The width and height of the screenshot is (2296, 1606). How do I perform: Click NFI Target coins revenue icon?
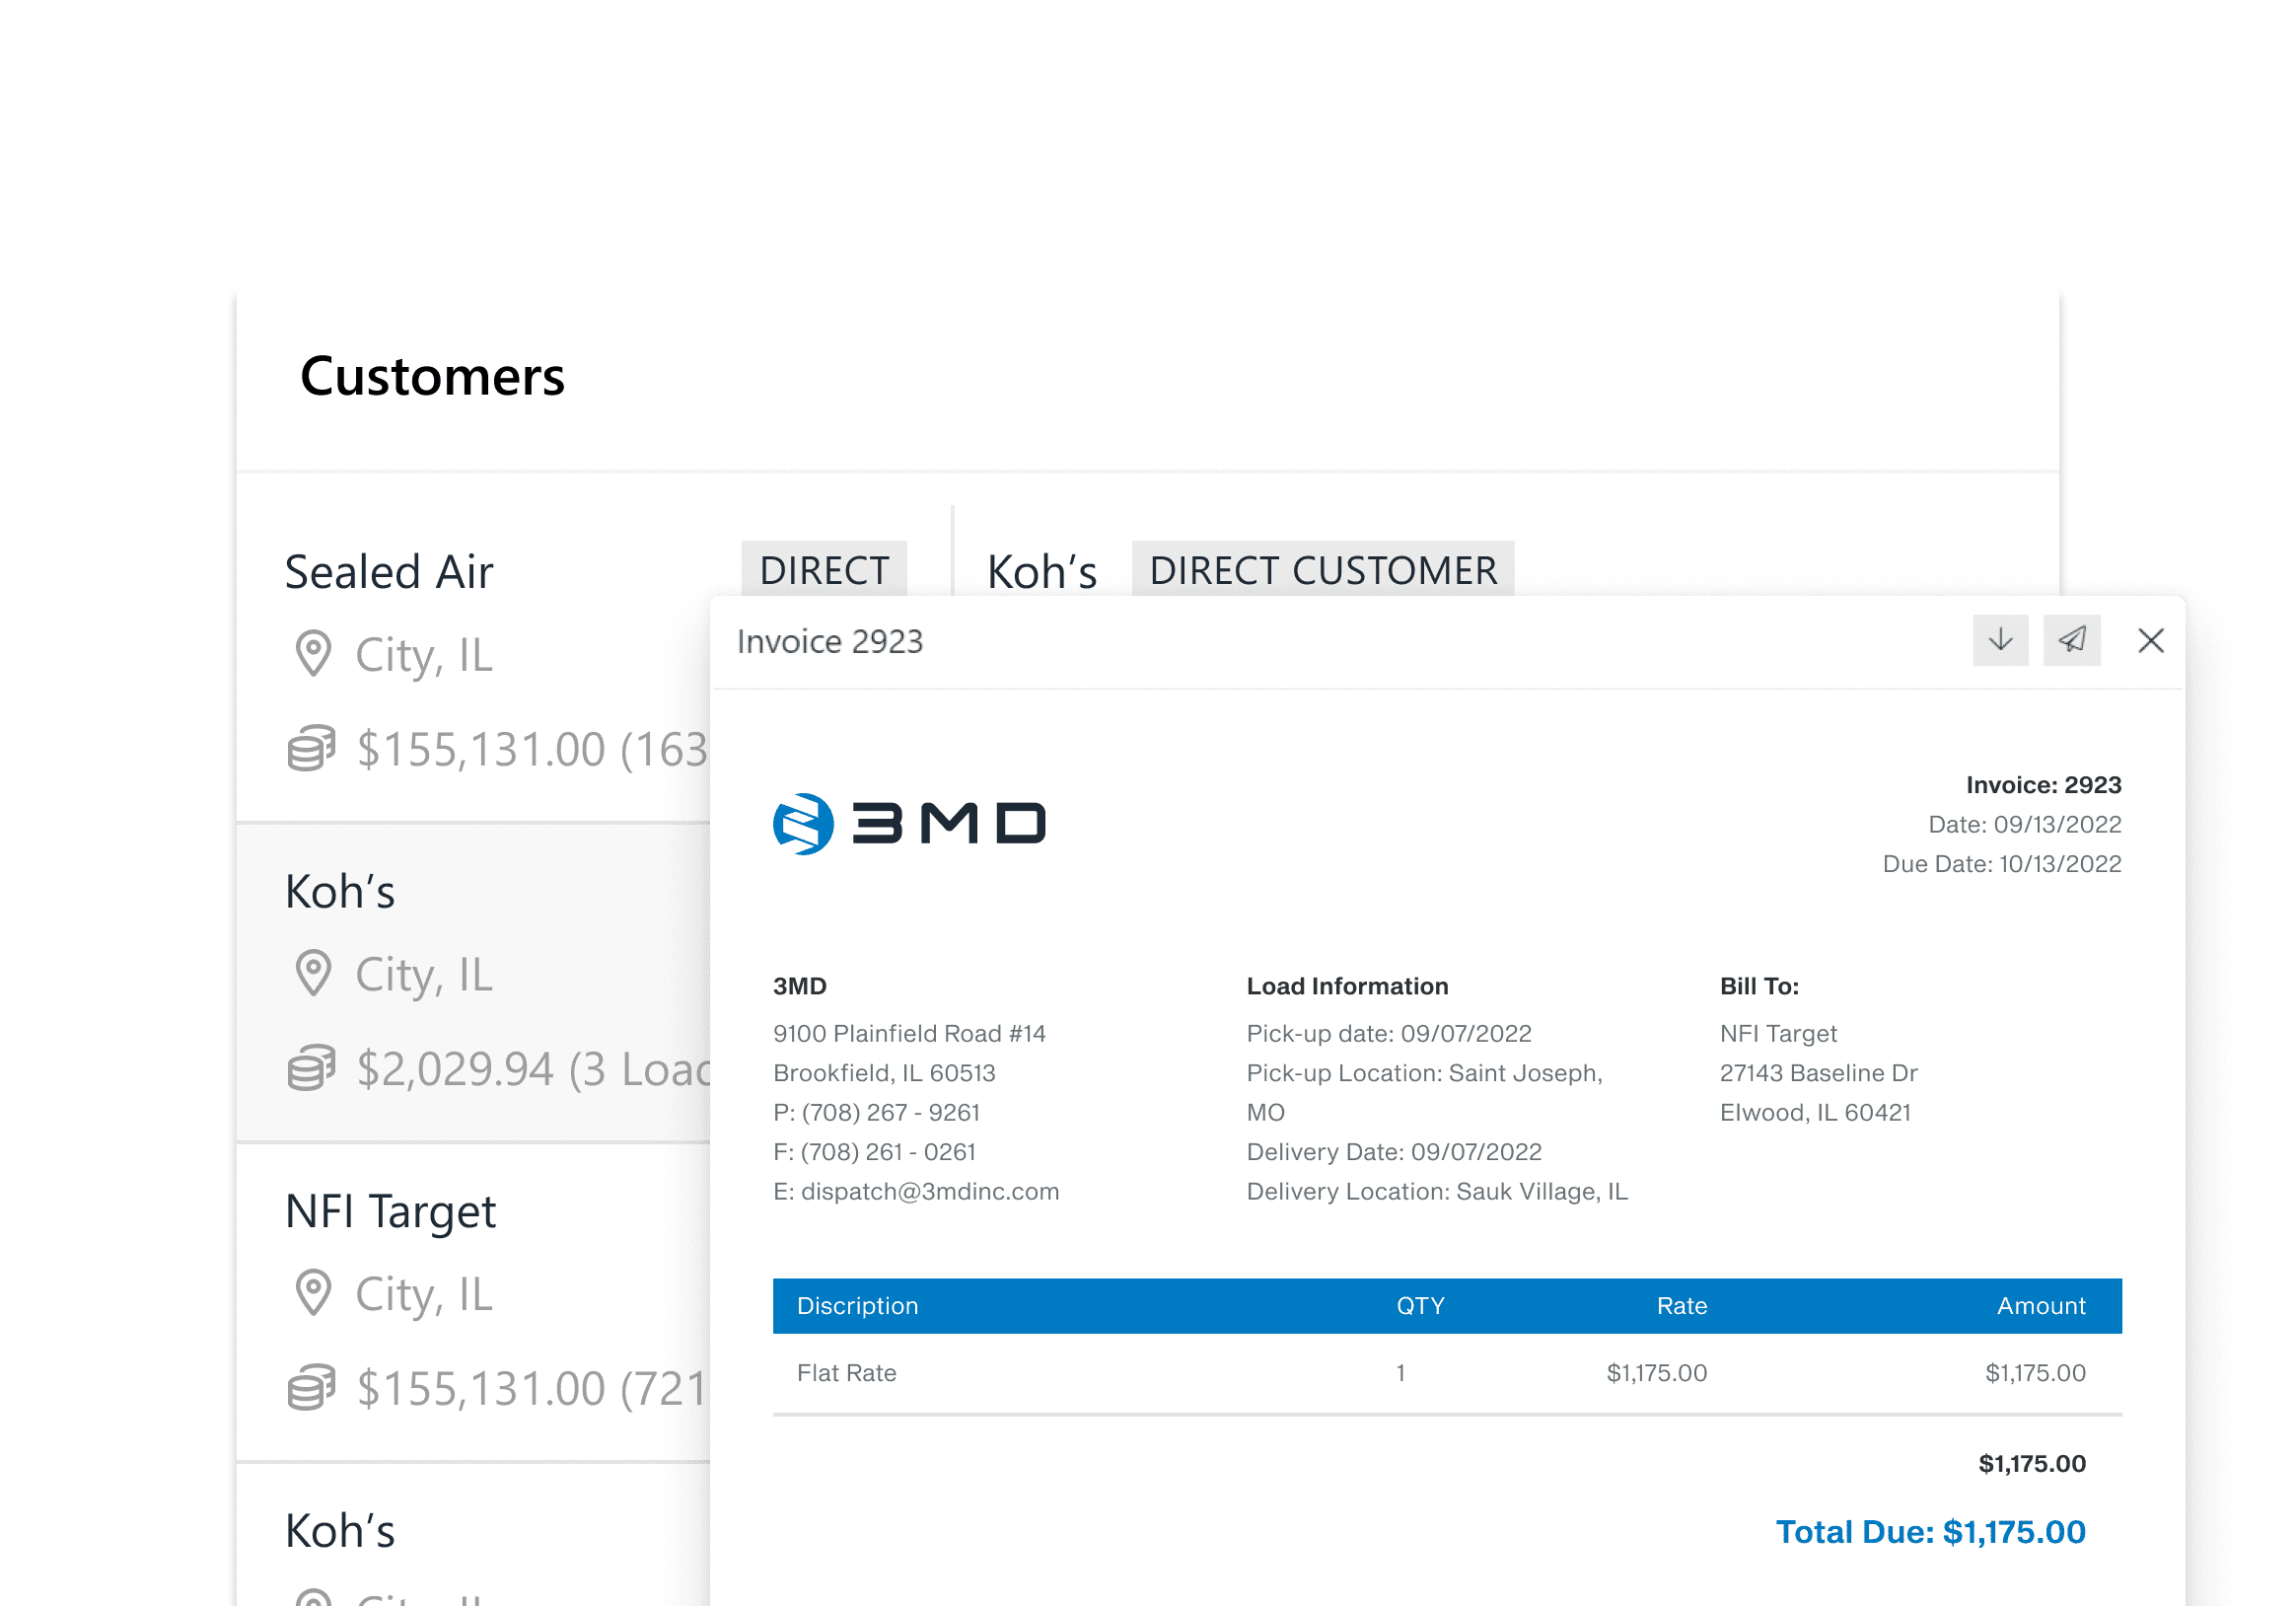coord(311,1388)
